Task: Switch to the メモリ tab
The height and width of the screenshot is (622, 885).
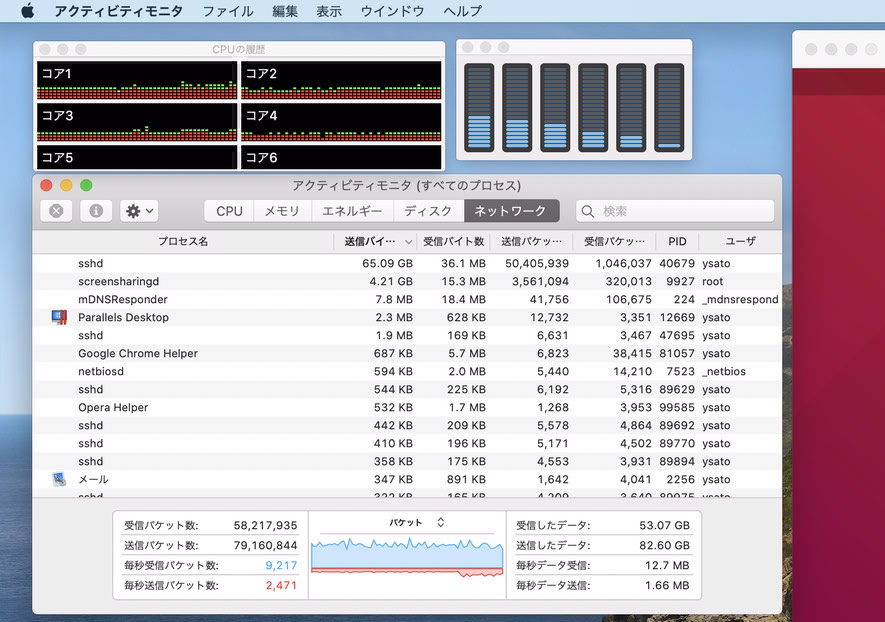Action: [x=282, y=211]
